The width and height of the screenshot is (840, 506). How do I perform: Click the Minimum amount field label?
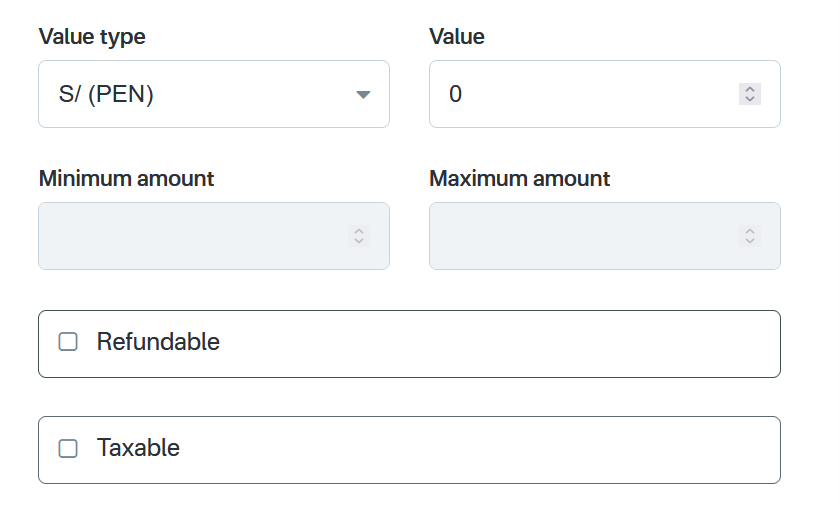pos(126,179)
